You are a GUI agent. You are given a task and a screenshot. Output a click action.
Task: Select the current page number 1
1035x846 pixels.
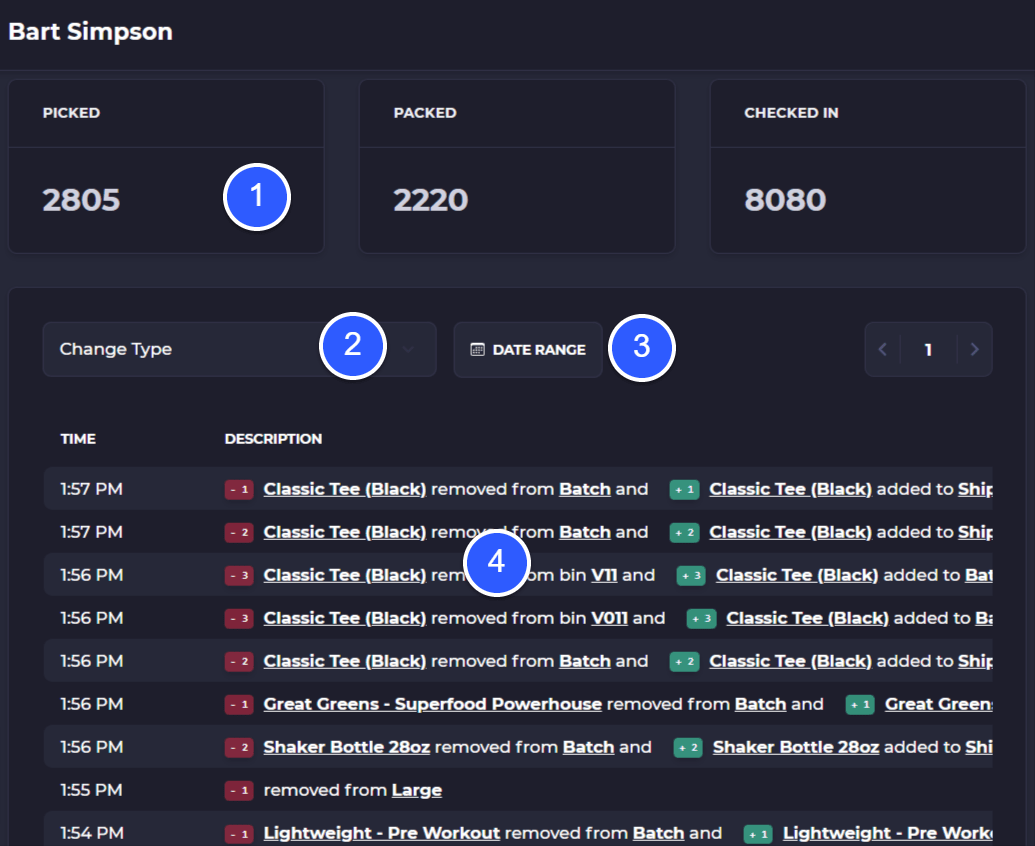[x=928, y=350]
